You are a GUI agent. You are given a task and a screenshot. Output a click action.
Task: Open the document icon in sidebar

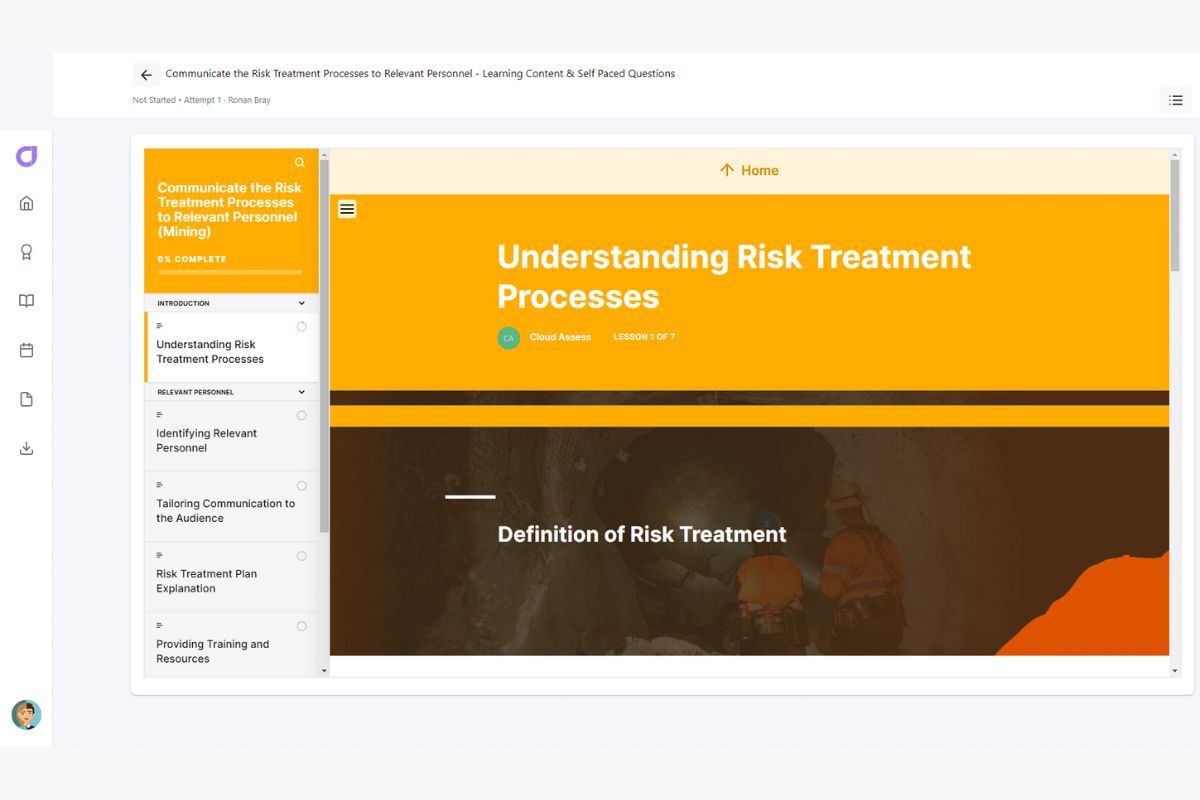27,399
